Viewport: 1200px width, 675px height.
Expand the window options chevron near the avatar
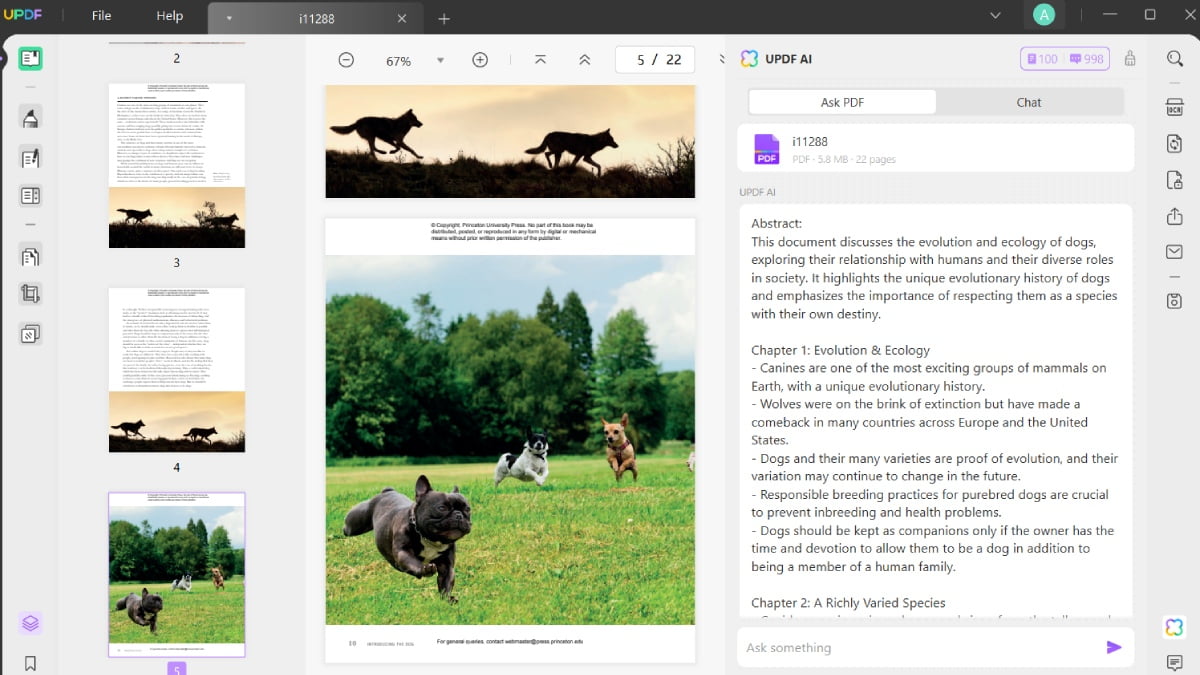click(x=994, y=15)
